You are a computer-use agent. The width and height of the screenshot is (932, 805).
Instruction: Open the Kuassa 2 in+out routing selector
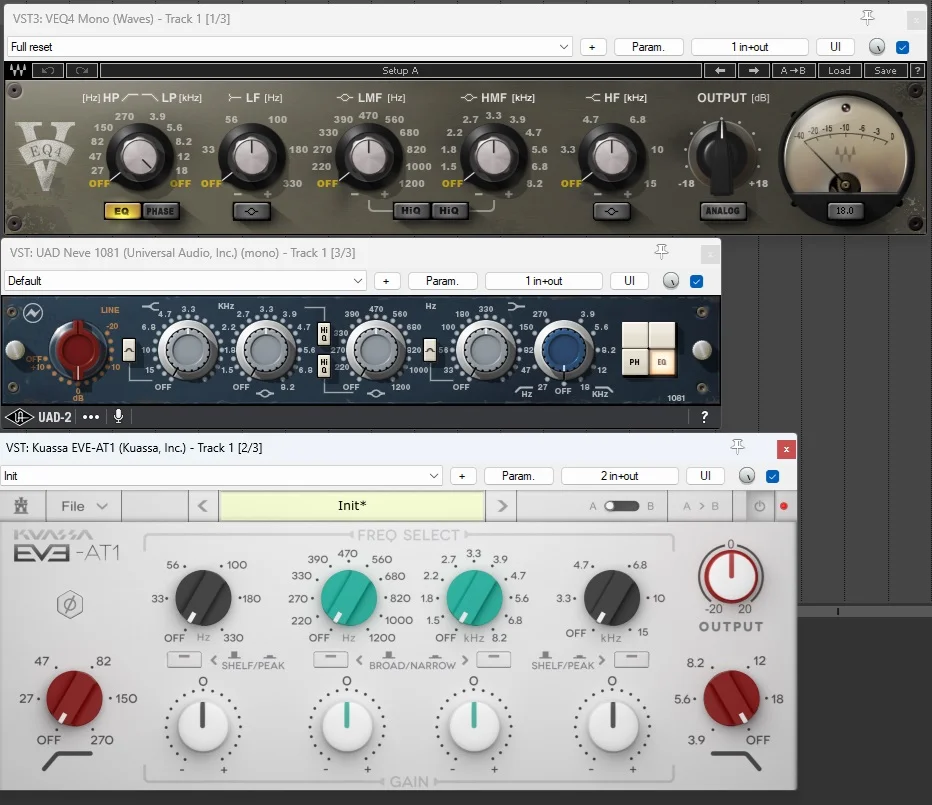[619, 476]
